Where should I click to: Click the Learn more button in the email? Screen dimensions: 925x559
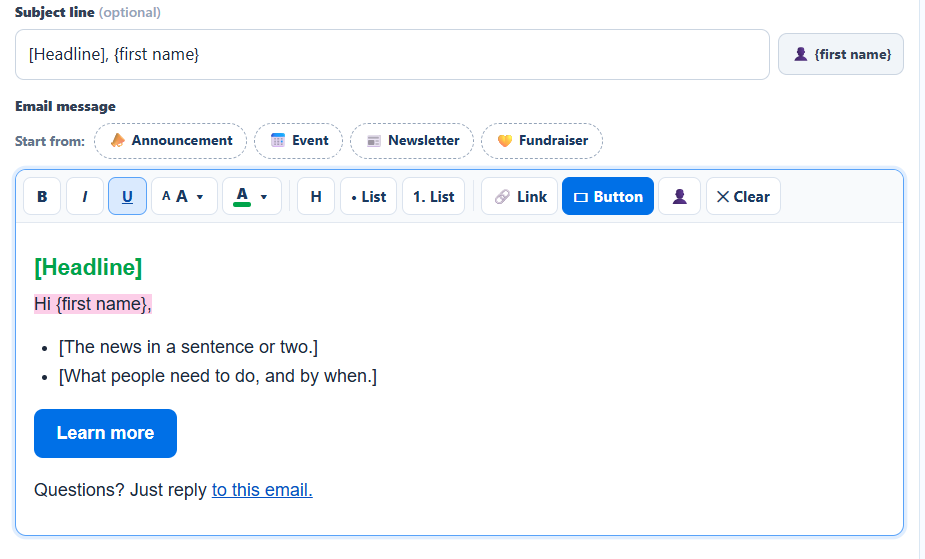106,433
